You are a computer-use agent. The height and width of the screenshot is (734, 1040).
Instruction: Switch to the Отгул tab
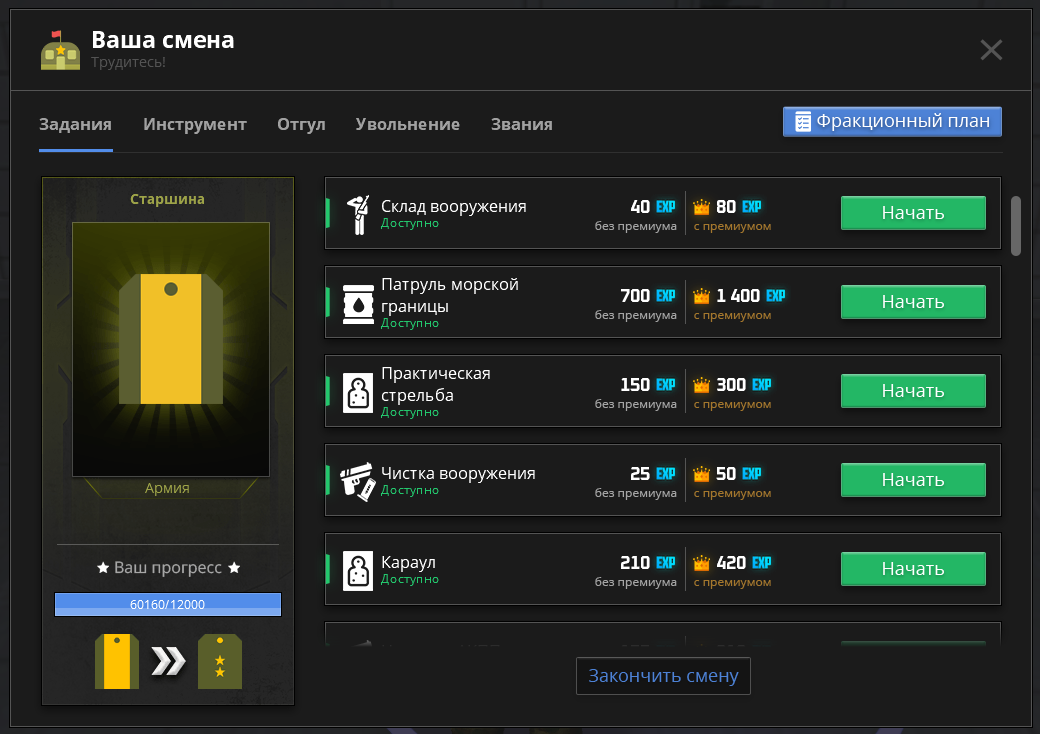point(301,125)
